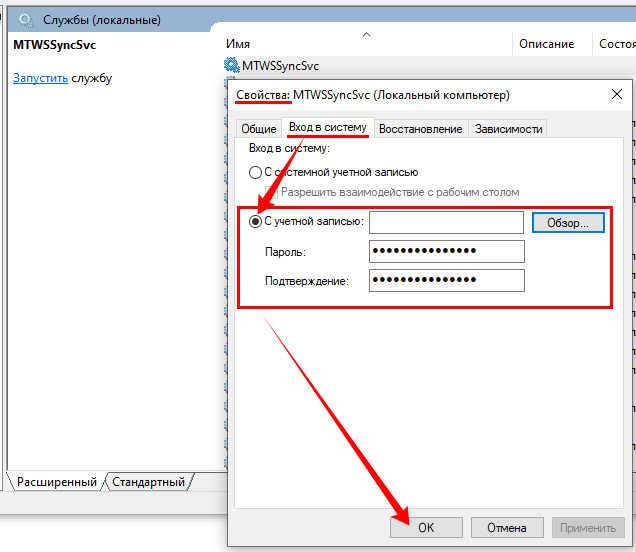Click the 'Запустить' service link
Viewport: 636px width, 552px height.
click(x=40, y=78)
